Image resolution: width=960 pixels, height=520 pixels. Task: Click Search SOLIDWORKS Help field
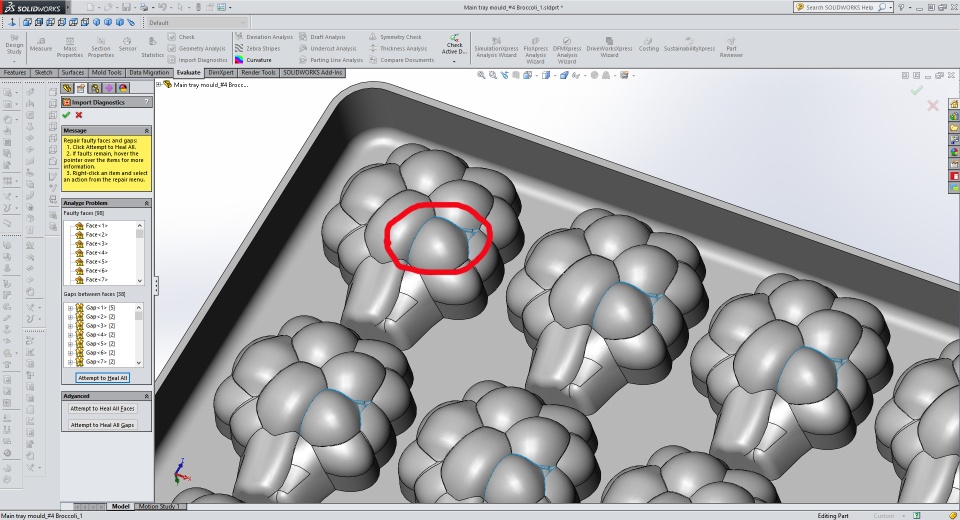841,7
